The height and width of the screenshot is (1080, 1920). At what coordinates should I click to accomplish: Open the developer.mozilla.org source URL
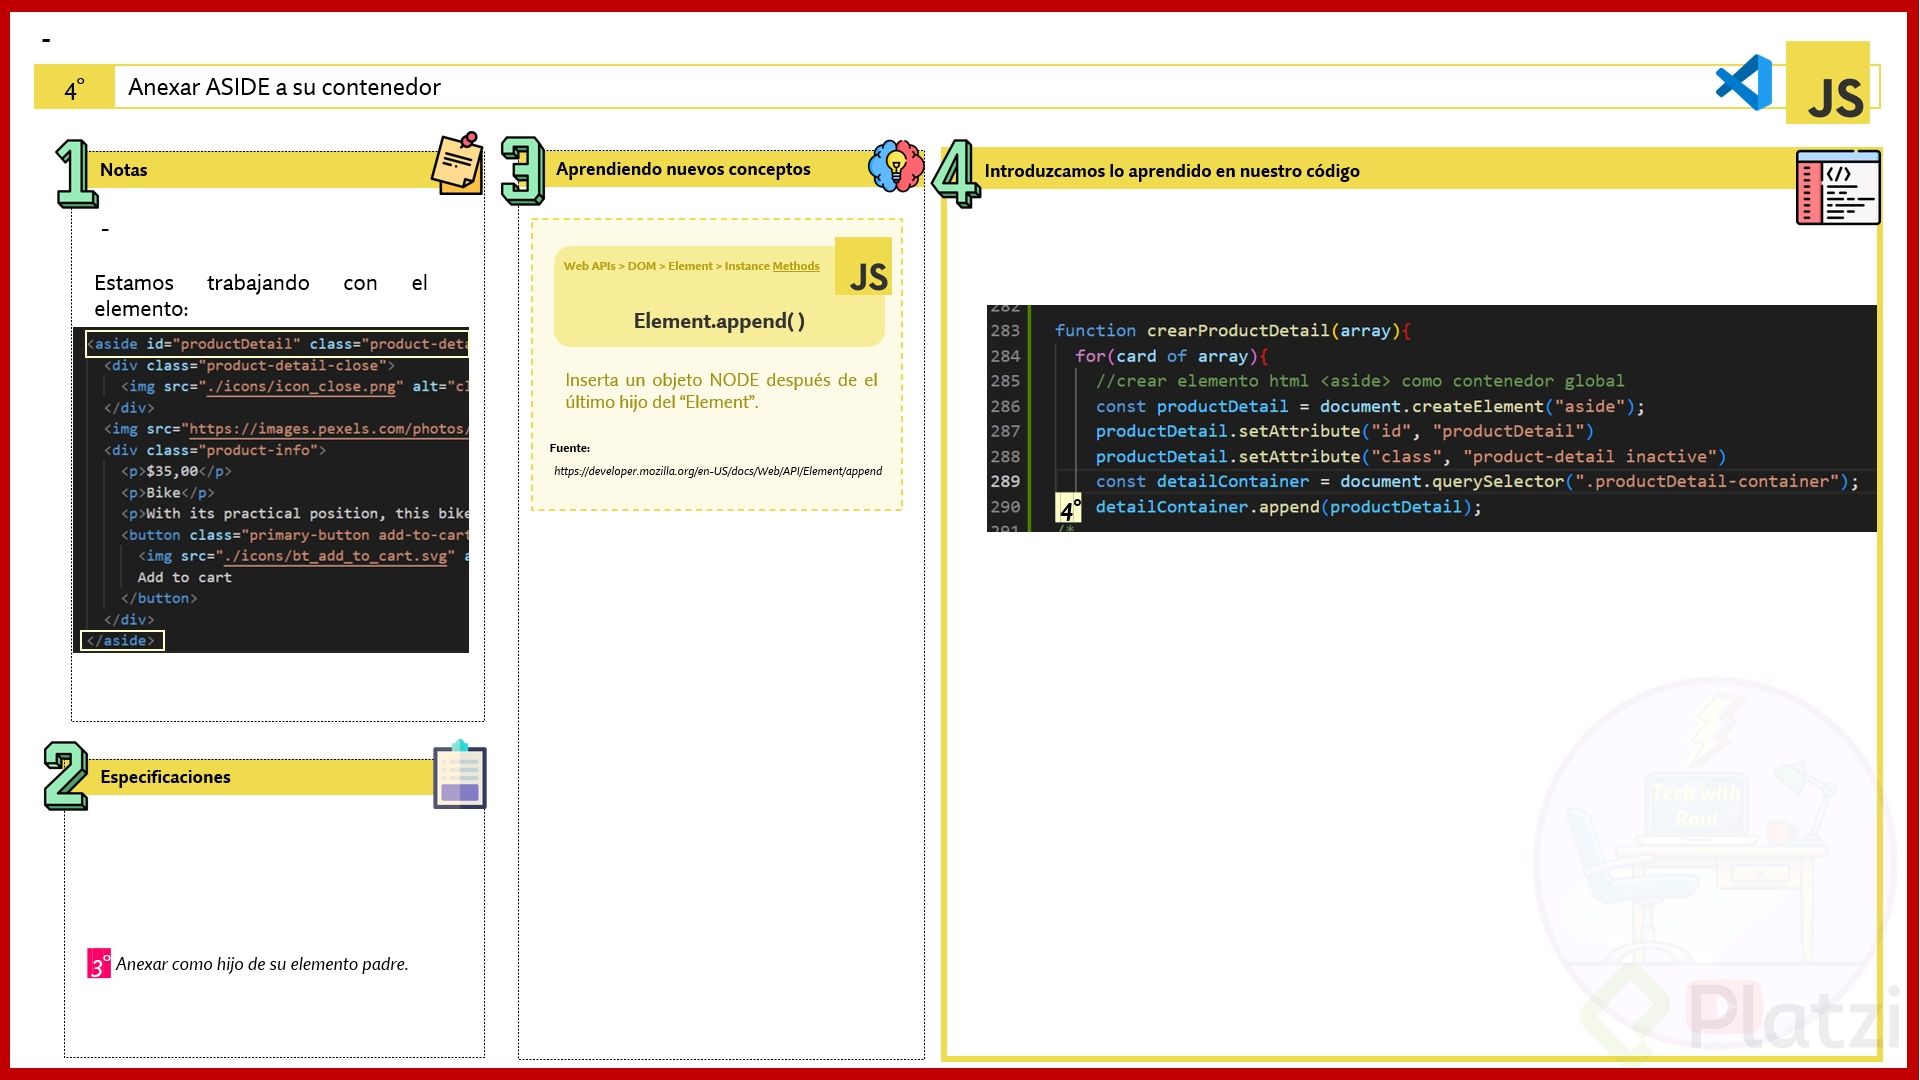718,471
